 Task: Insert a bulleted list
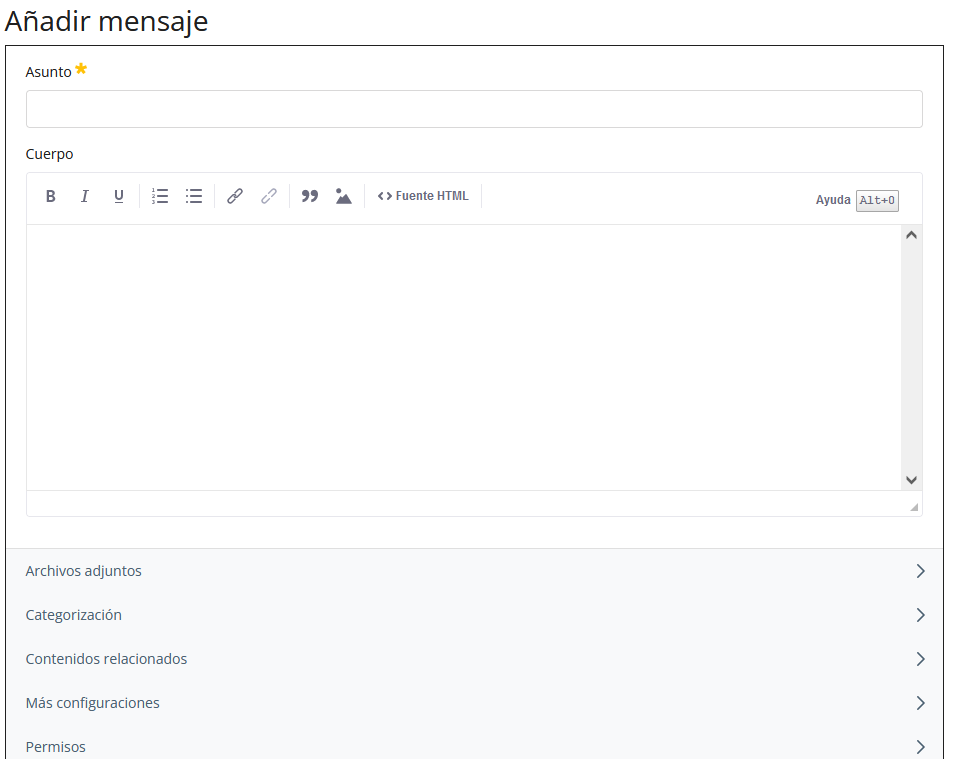tap(194, 196)
